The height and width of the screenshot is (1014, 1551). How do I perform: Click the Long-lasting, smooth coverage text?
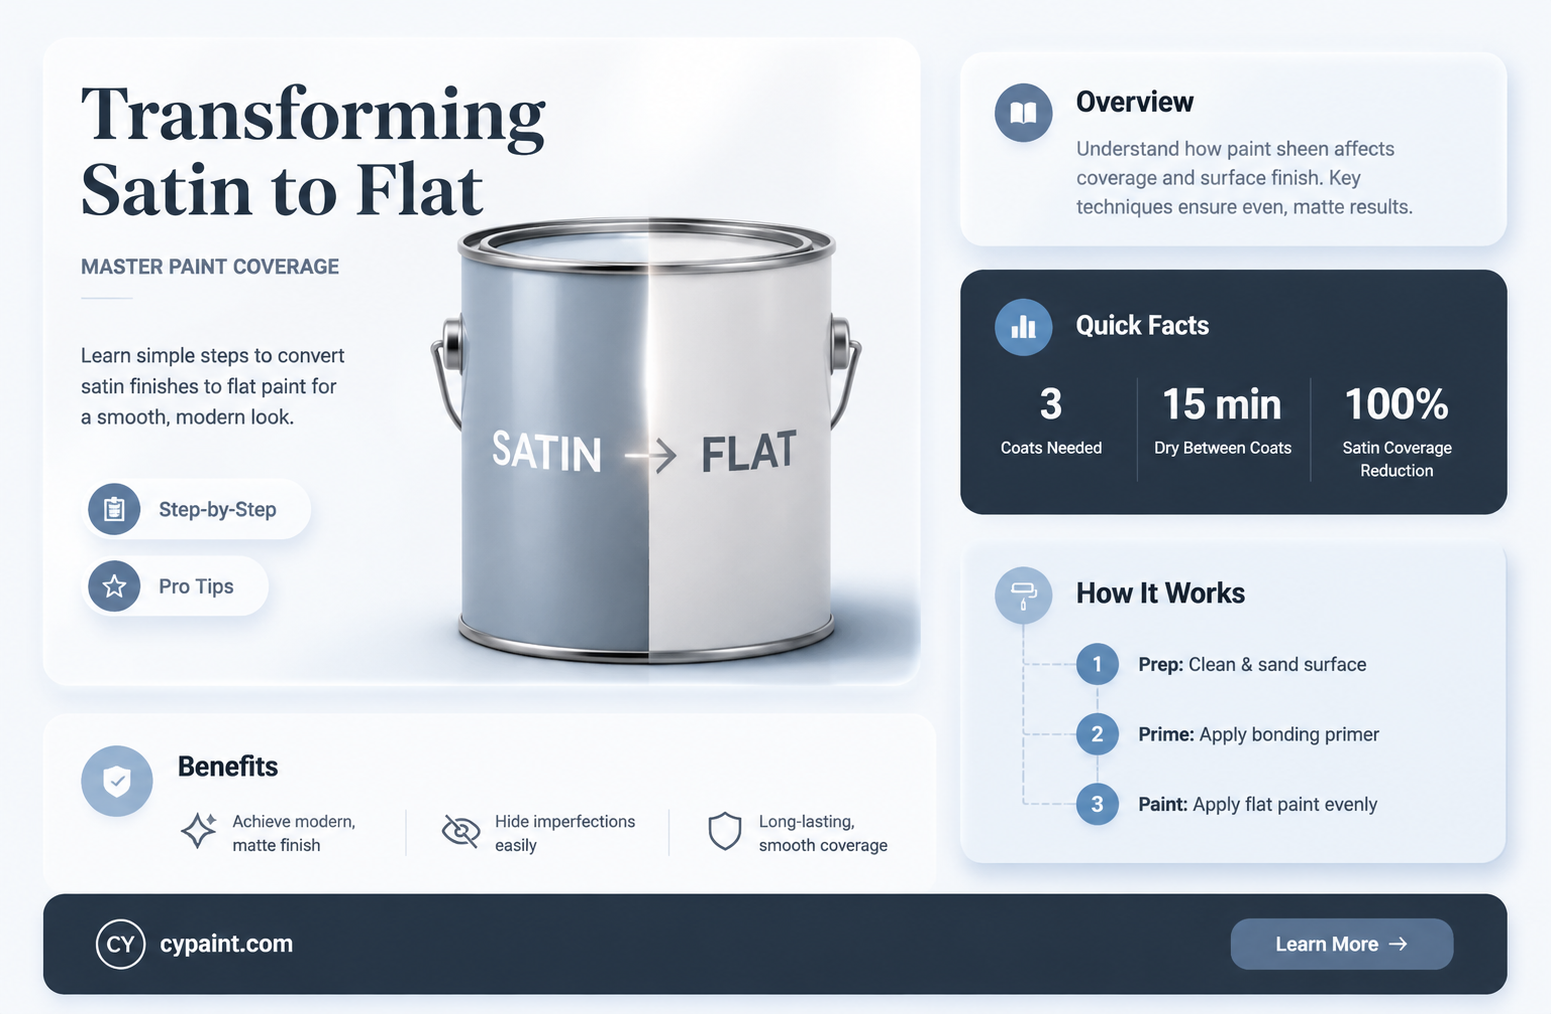pos(823,833)
